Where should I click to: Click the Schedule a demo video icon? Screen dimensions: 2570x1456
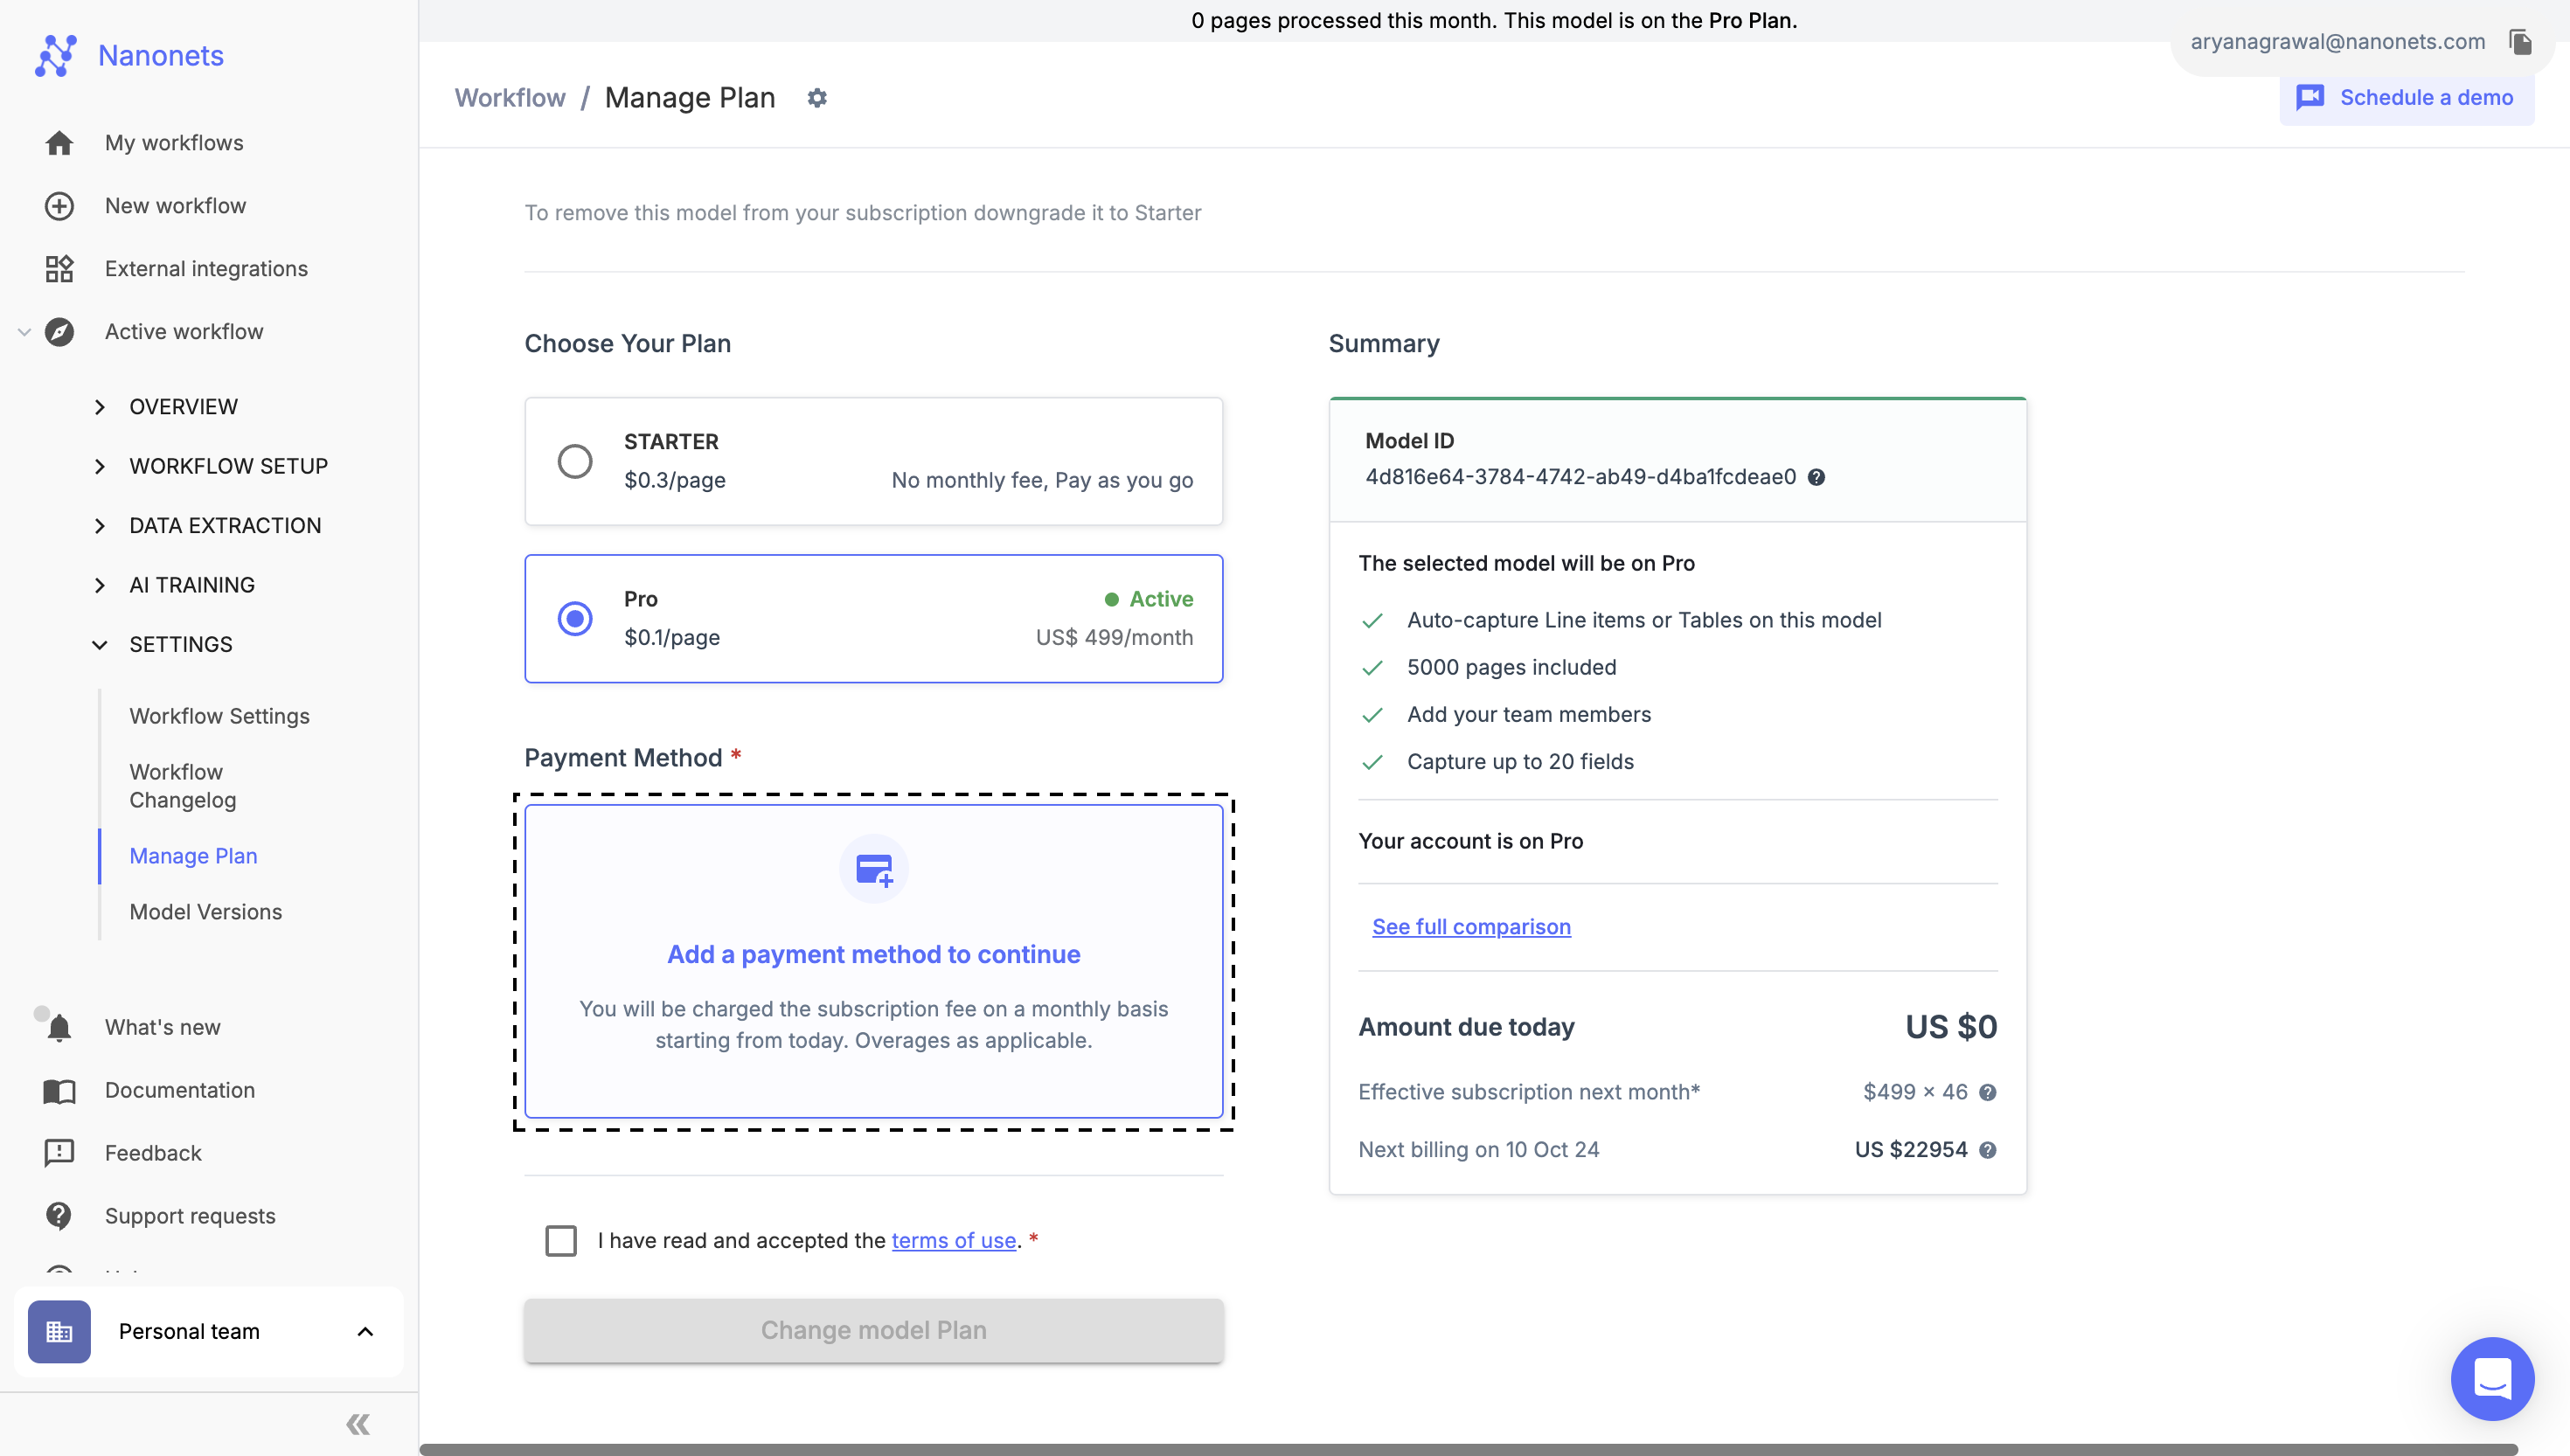click(2310, 98)
